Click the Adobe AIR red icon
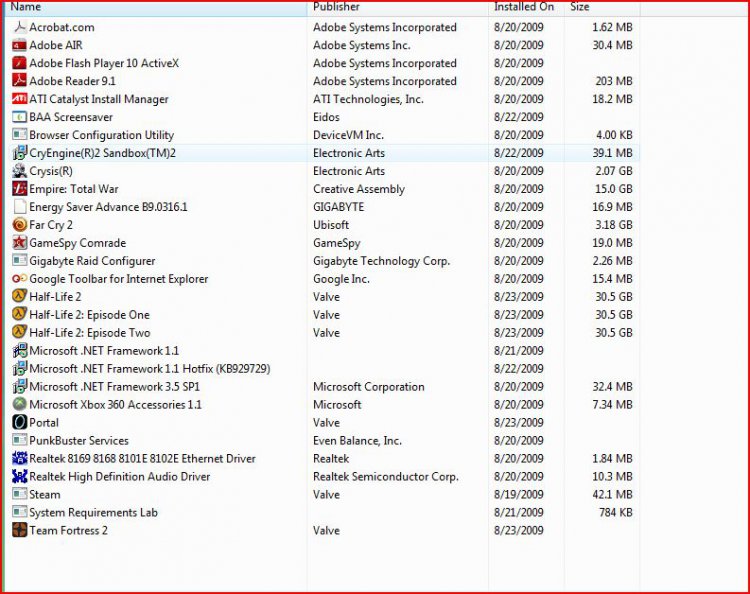The image size is (750, 594). click(x=20, y=45)
